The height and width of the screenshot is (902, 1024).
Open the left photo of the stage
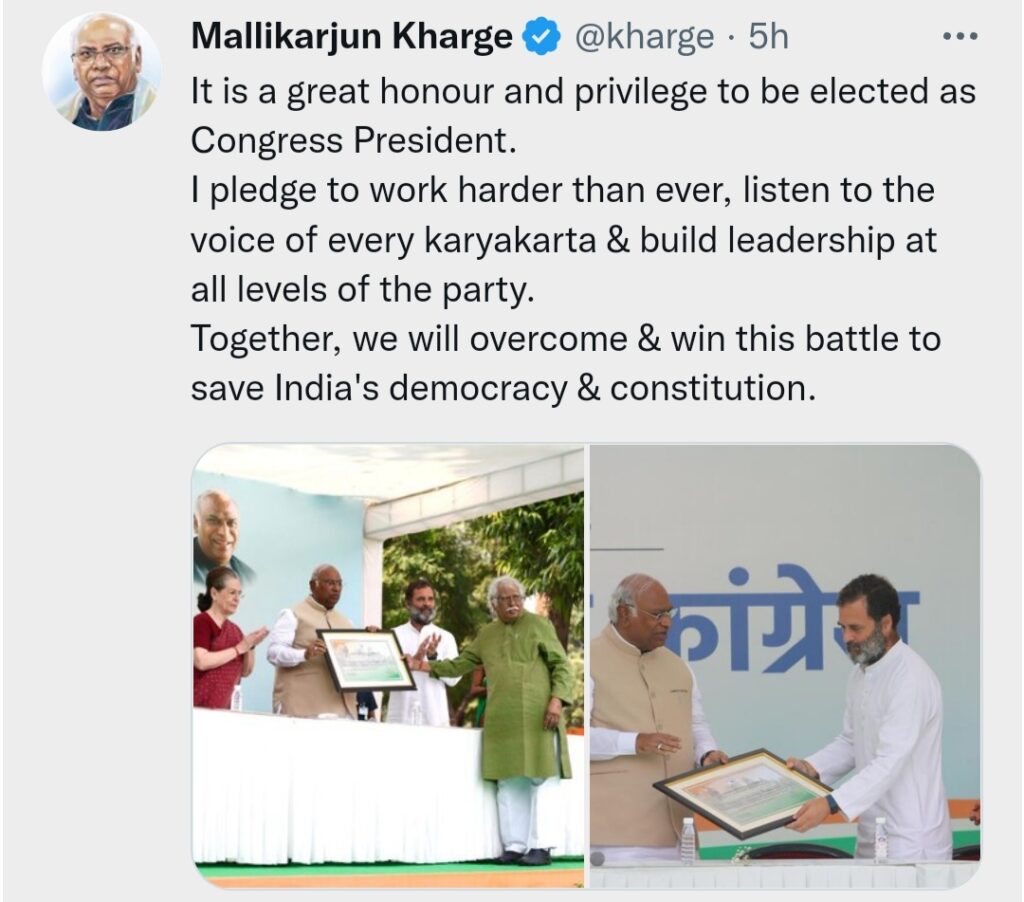click(x=389, y=666)
